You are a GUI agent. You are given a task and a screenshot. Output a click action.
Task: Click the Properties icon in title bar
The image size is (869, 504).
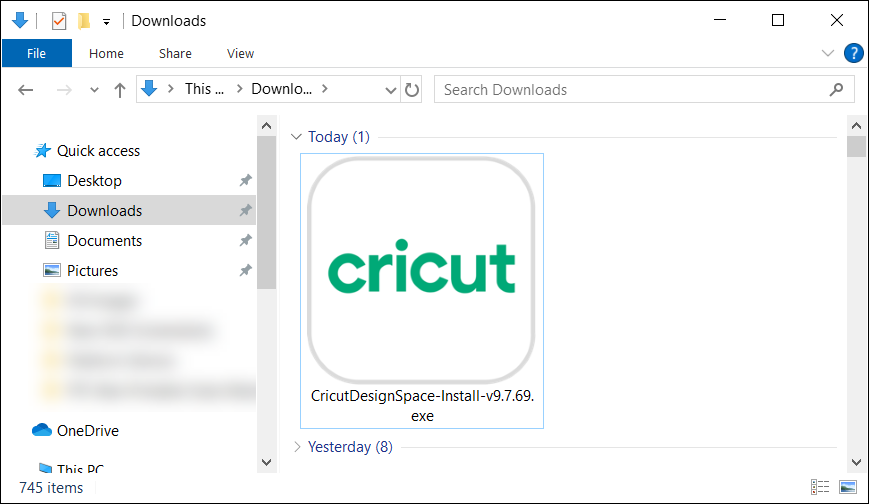(59, 21)
